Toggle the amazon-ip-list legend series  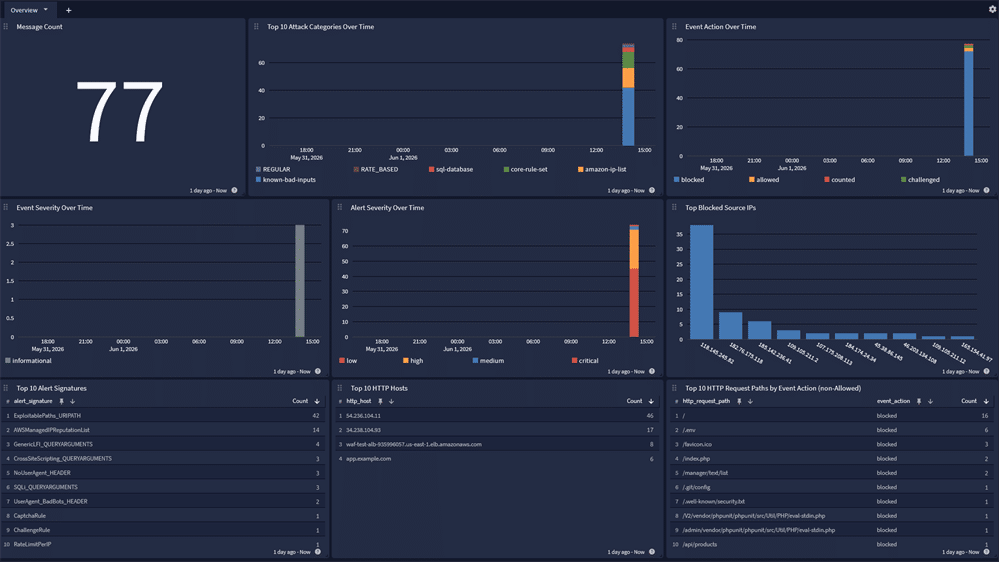(x=602, y=169)
